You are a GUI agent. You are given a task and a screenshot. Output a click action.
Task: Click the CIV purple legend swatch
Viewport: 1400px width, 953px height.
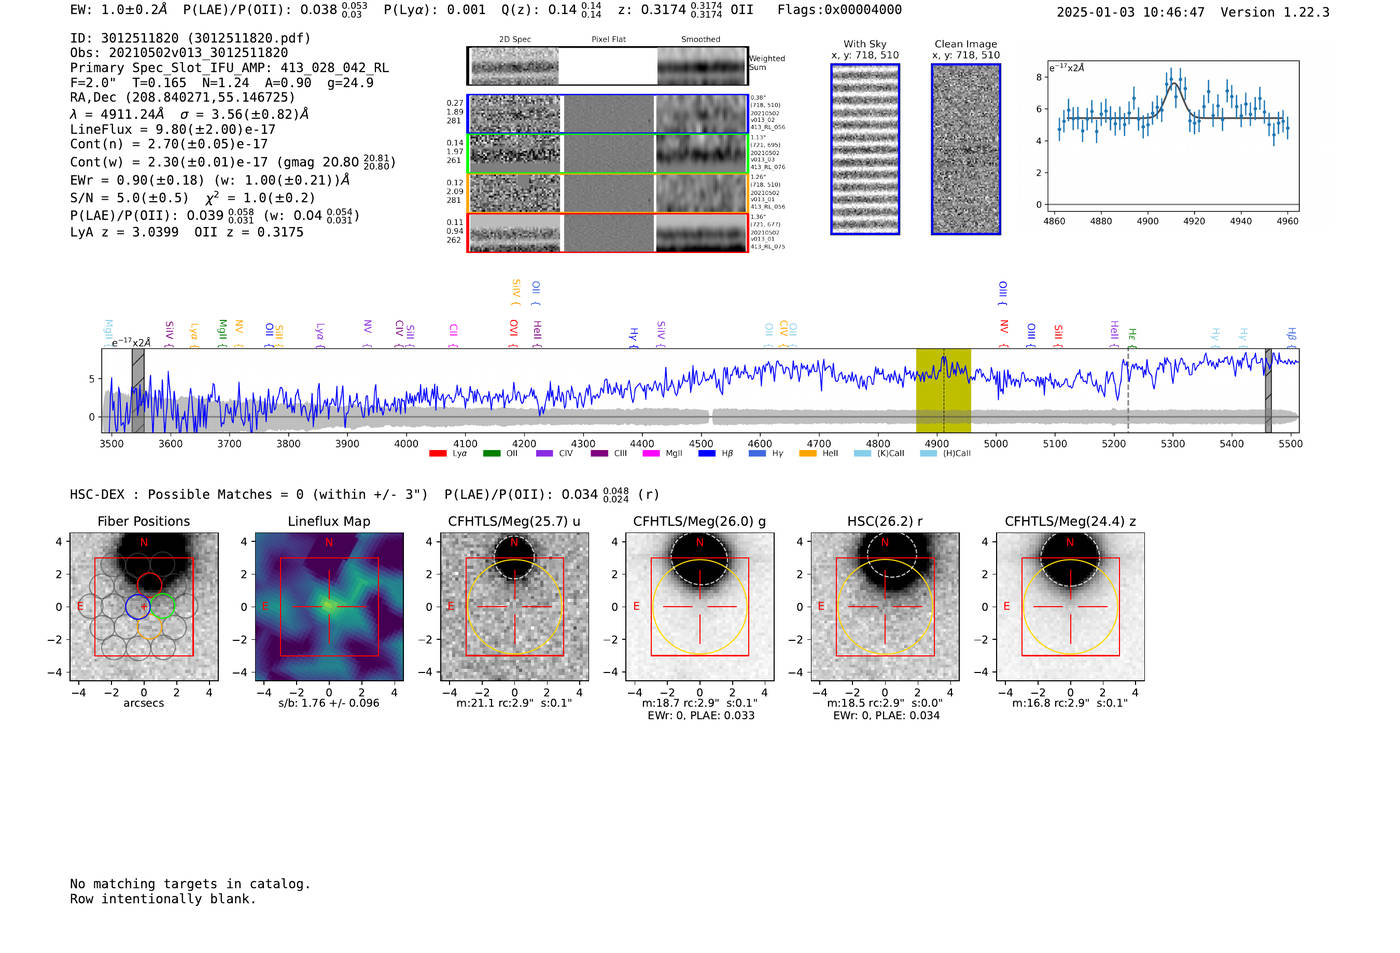coord(544,454)
